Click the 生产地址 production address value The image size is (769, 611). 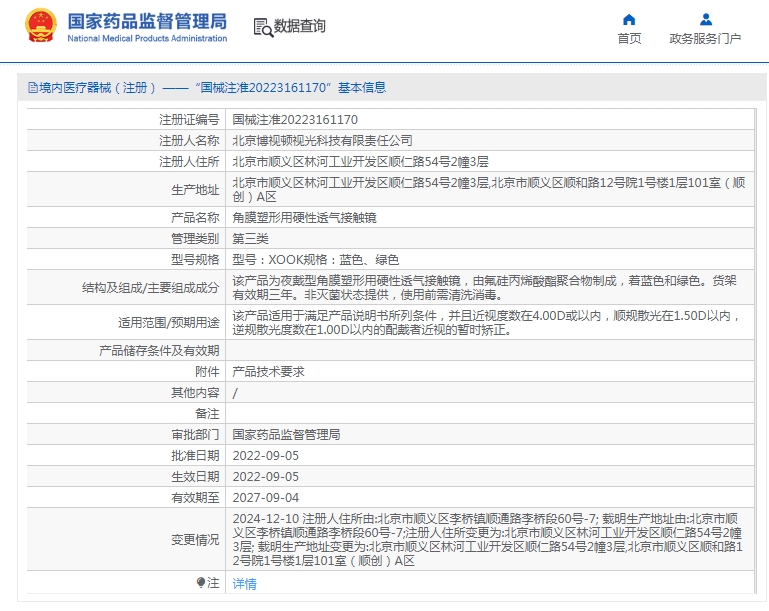pyautogui.click(x=489, y=190)
